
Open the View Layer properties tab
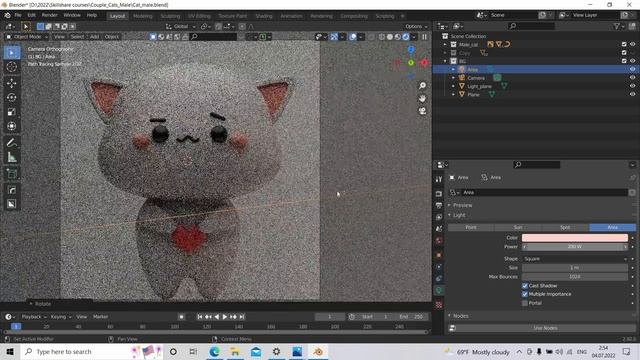[x=439, y=217]
